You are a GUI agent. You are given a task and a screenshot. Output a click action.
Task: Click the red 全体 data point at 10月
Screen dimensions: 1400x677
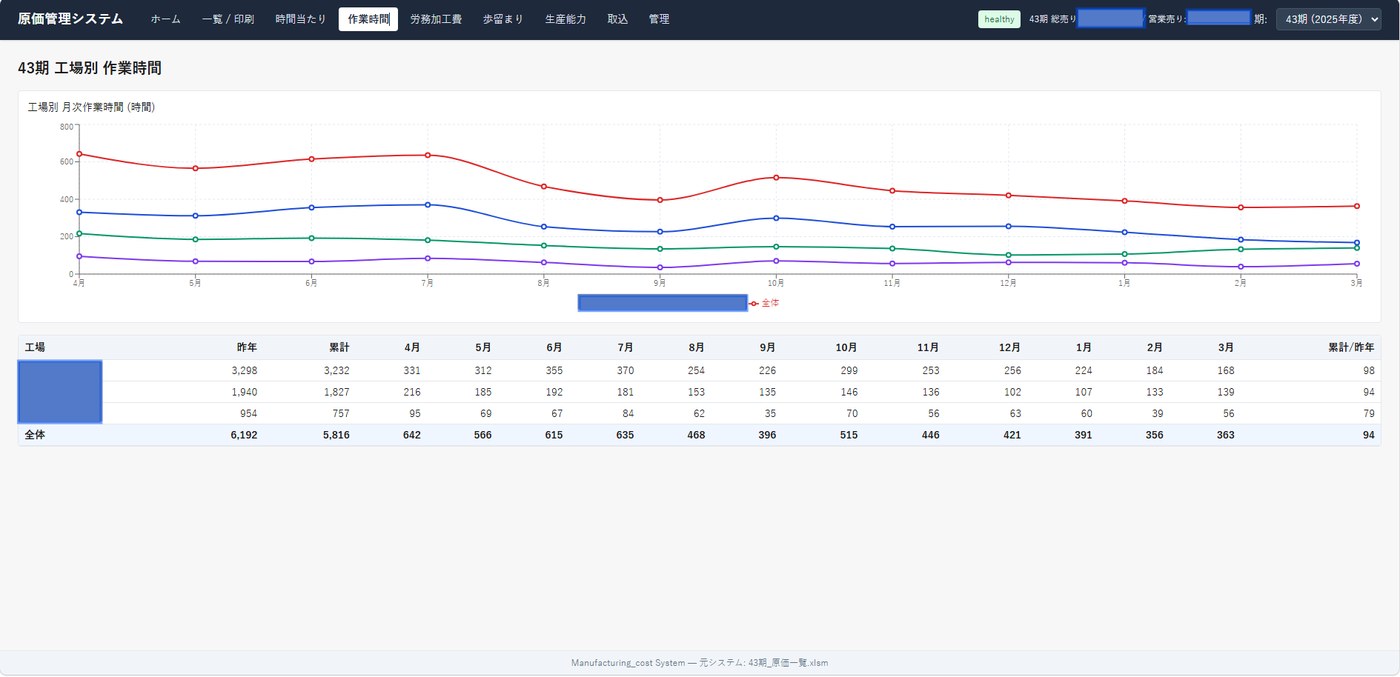tap(776, 177)
